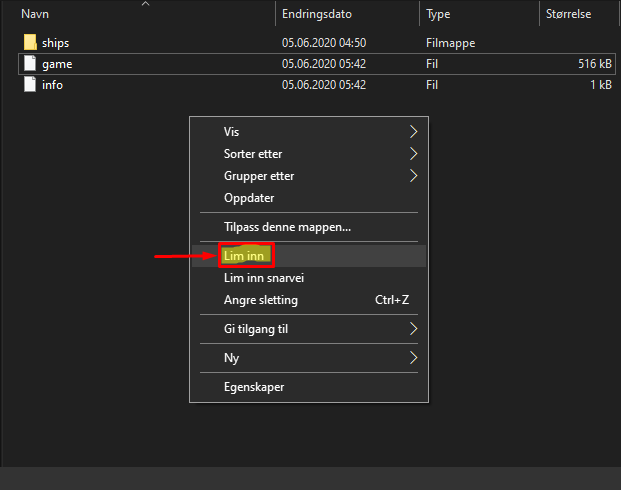Expand the Sorter etter submenu arrow
Screen dimensions: 621x490
point(413,154)
